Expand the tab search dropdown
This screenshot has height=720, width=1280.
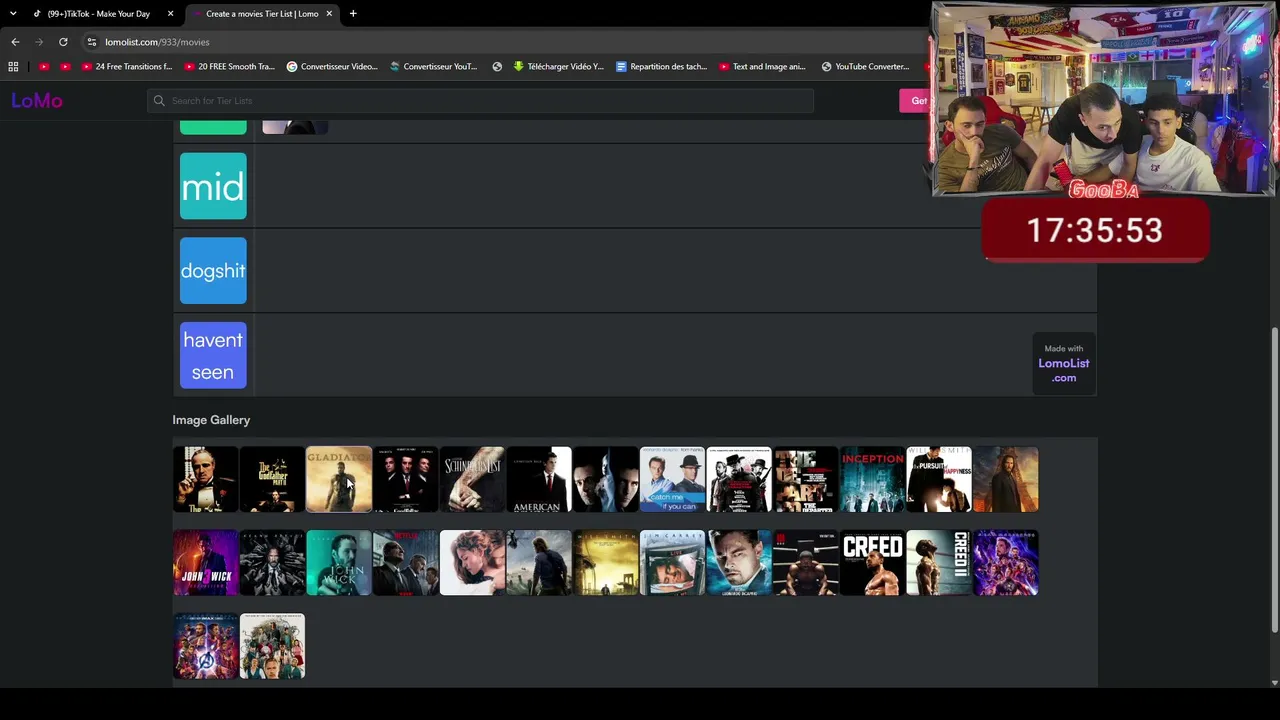pos(13,14)
